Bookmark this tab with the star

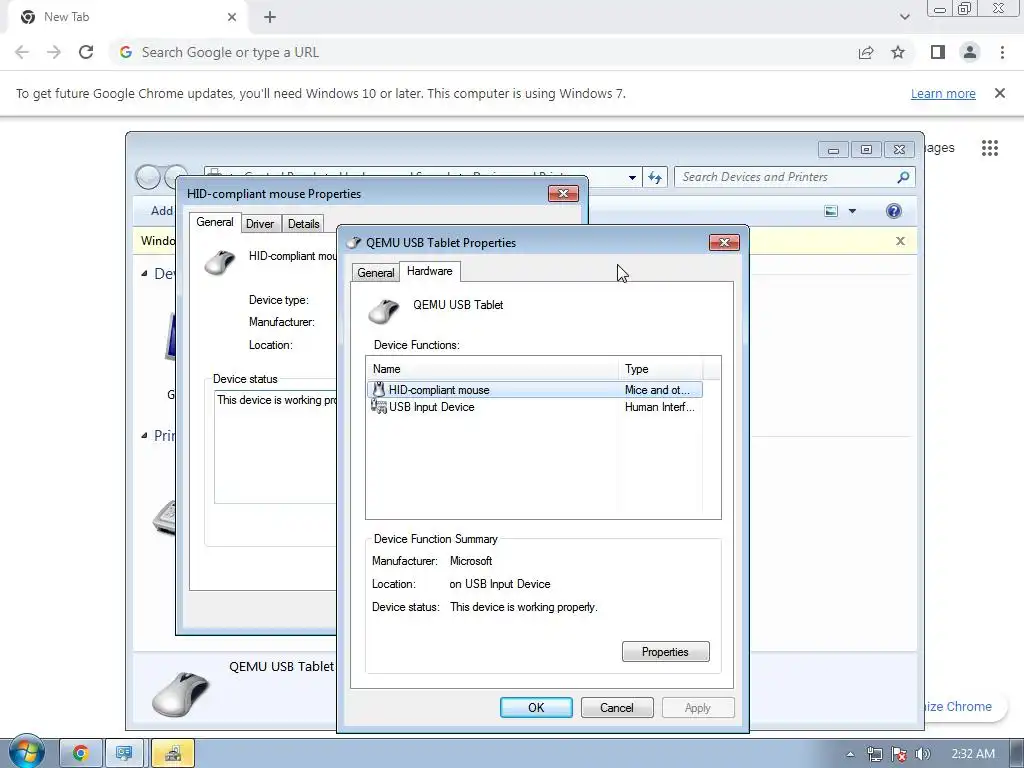[x=898, y=52]
